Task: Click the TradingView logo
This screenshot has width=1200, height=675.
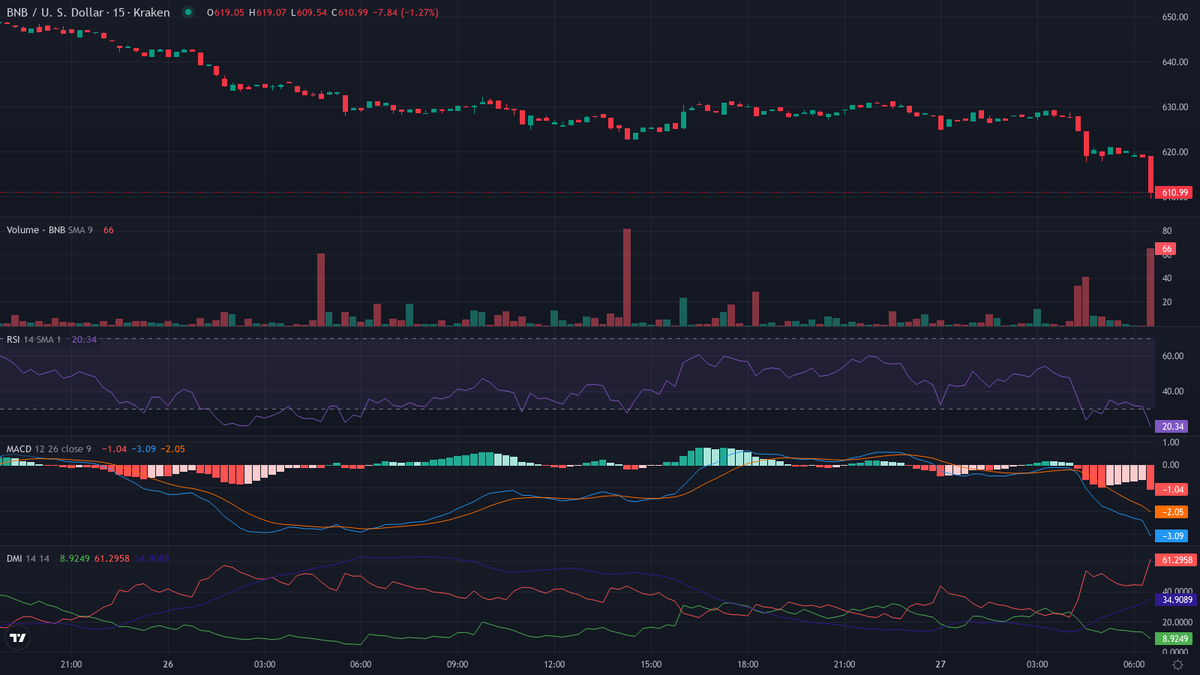Action: pos(17,637)
